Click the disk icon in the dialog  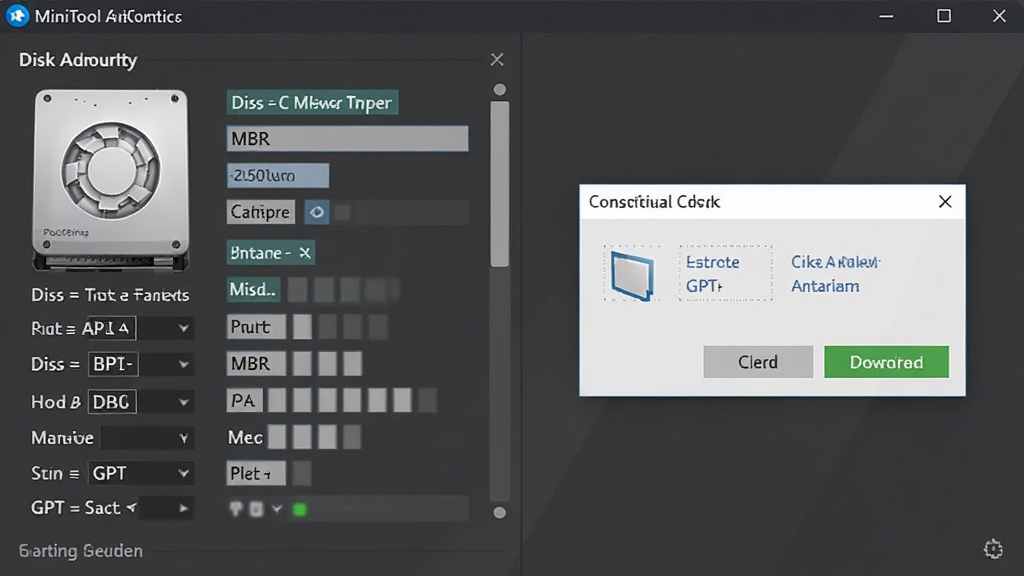click(632, 274)
